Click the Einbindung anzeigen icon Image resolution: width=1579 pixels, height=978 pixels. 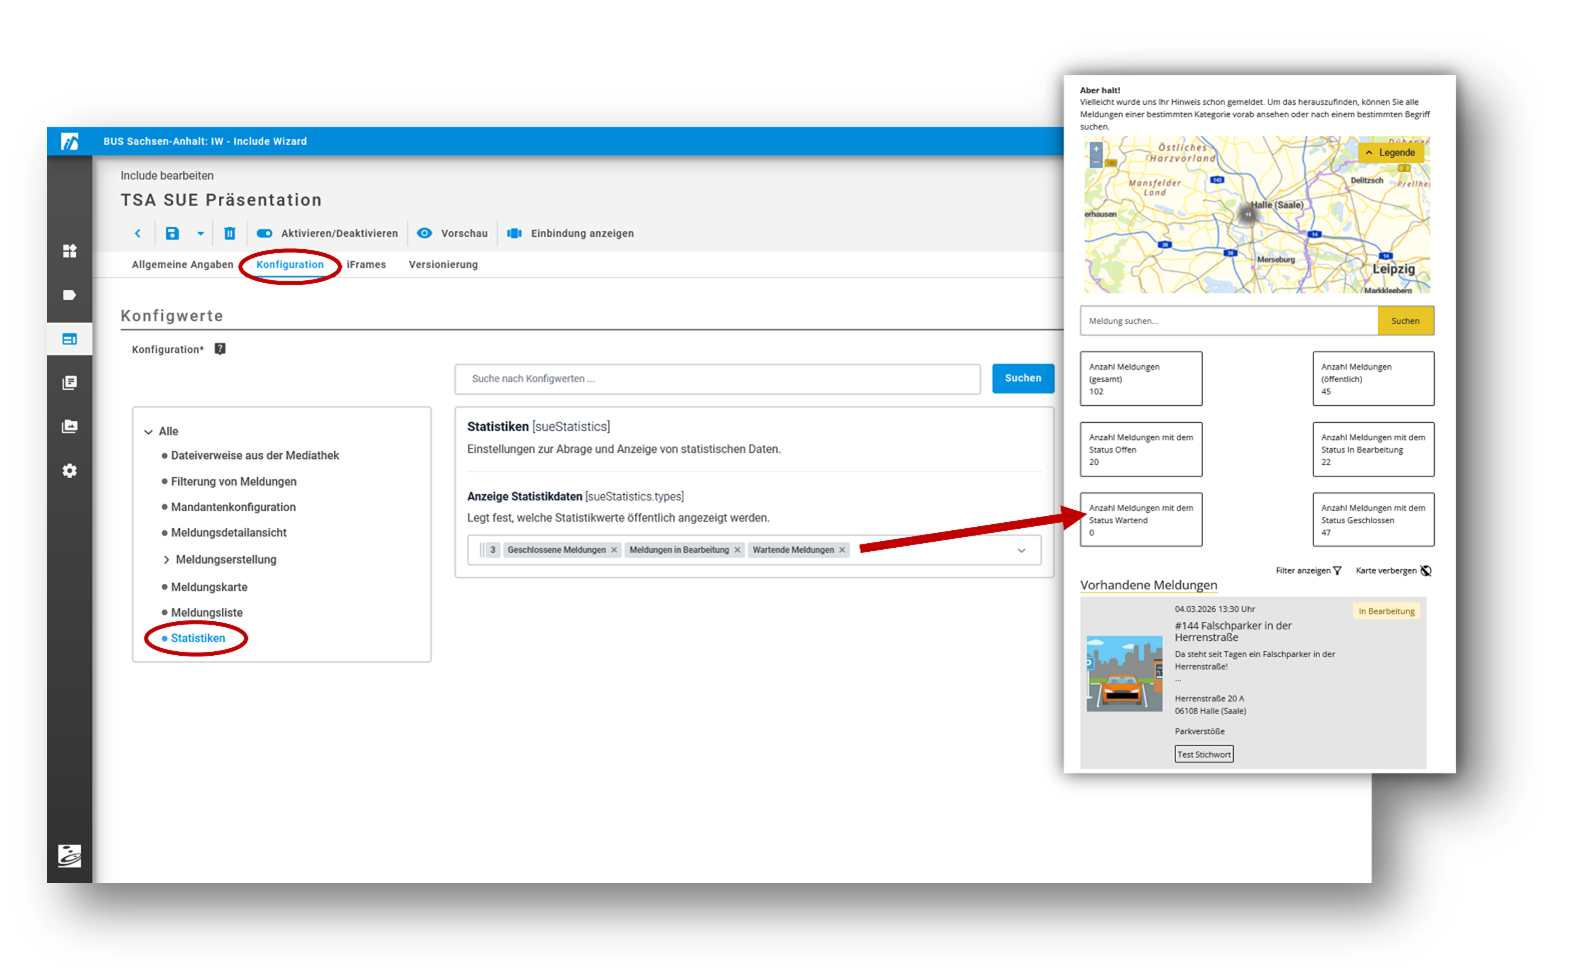click(514, 234)
